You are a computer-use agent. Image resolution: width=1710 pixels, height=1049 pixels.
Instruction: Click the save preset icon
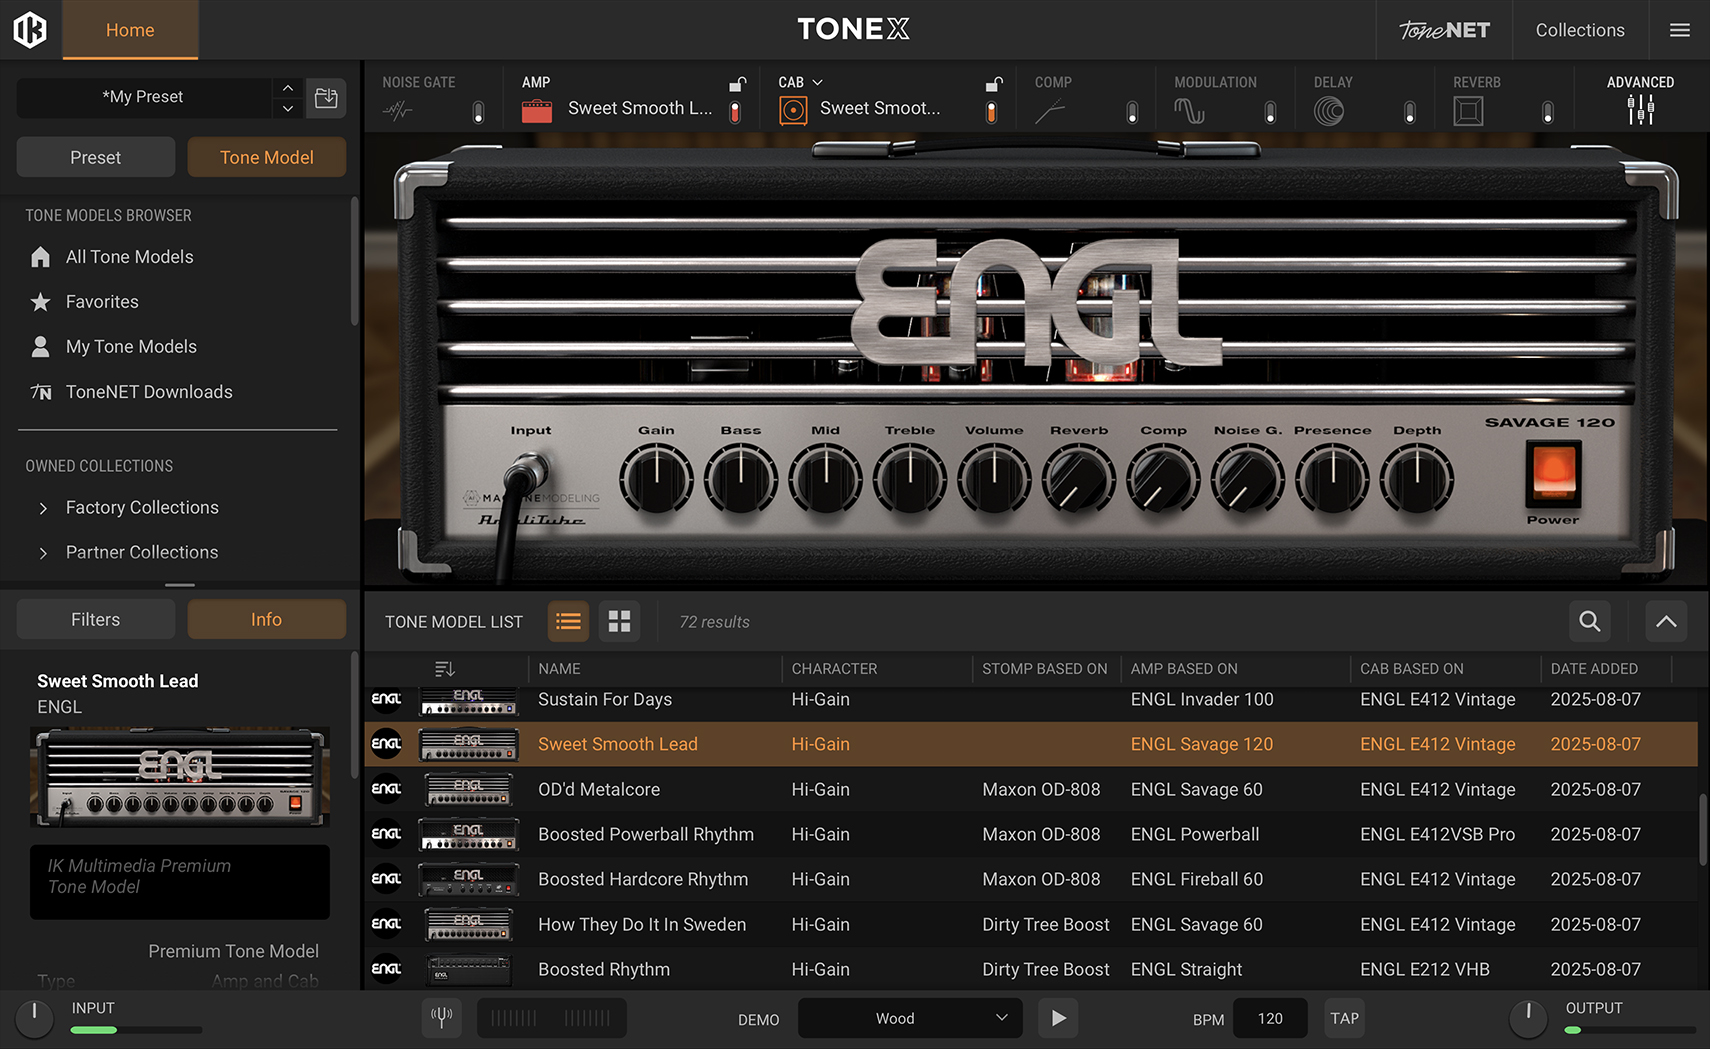pos(326,98)
